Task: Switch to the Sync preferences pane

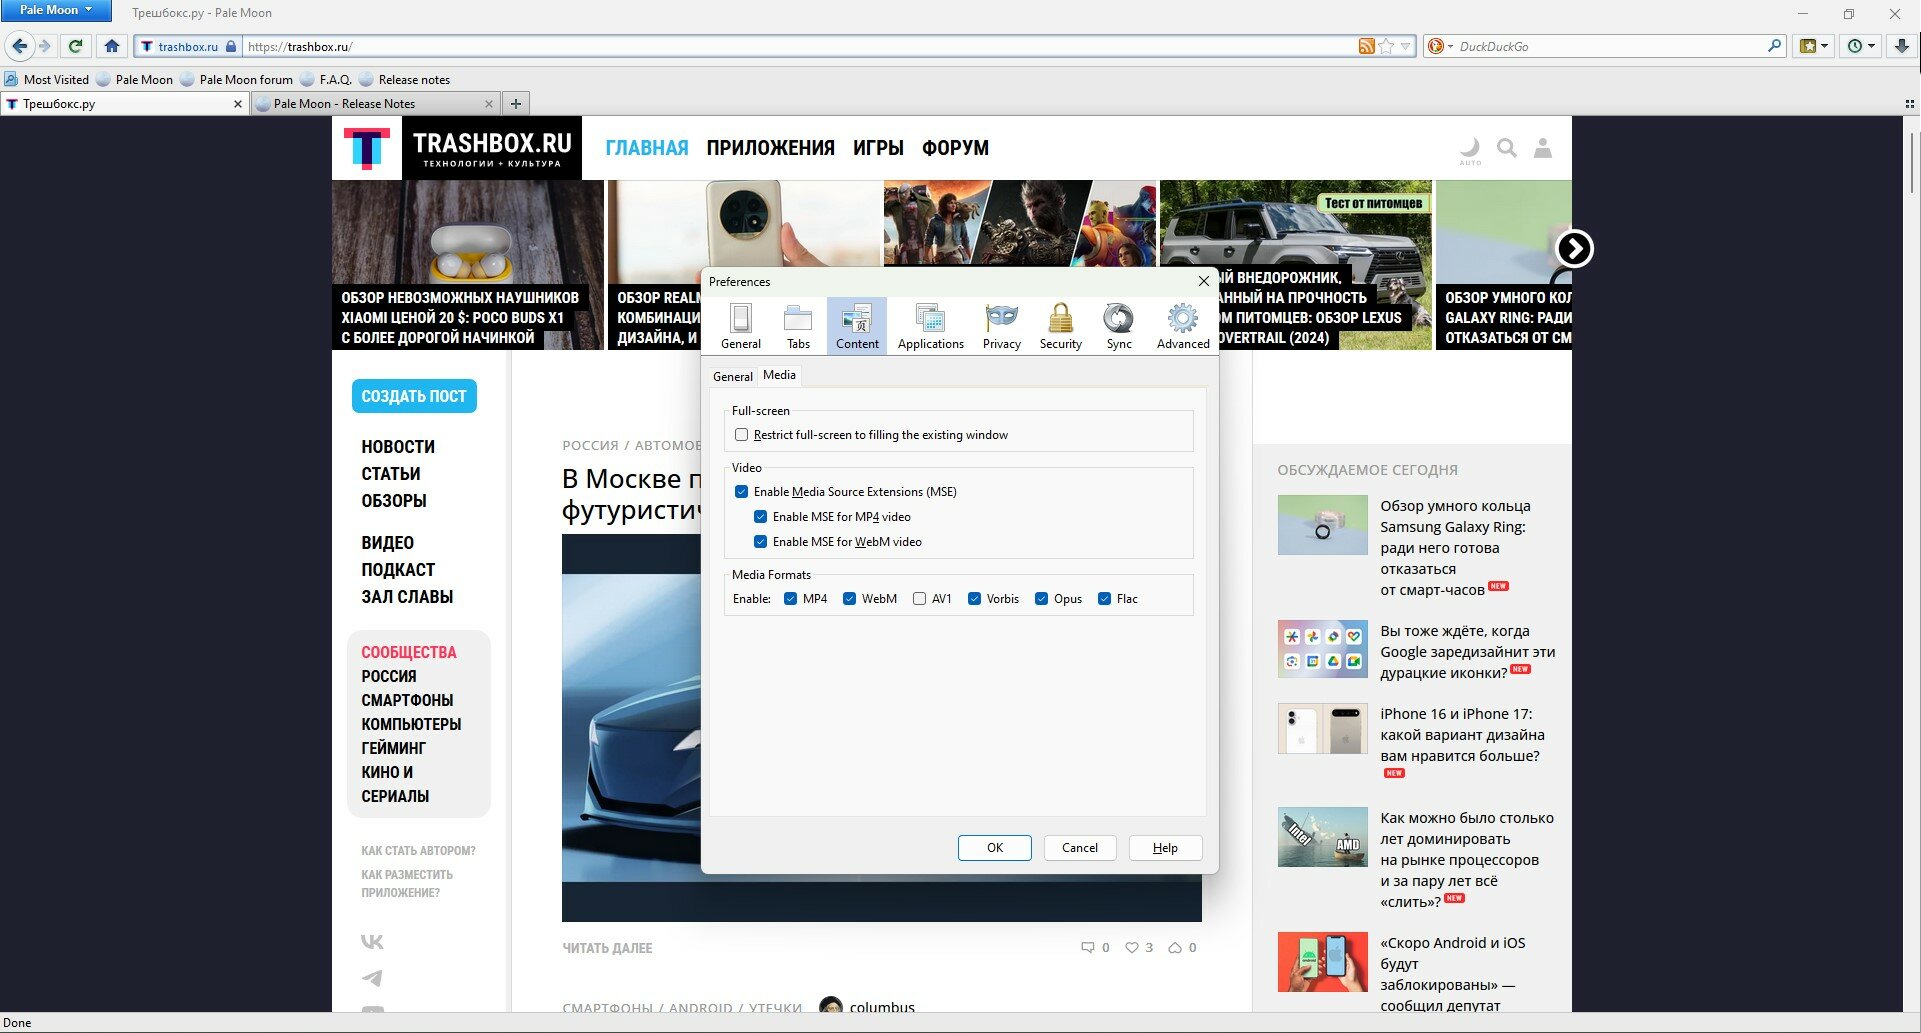Action: pos(1118,326)
